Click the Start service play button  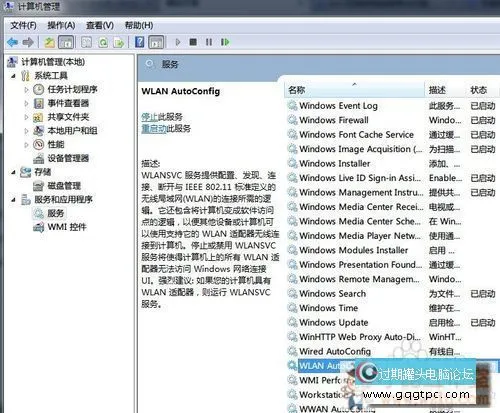(x=178, y=42)
